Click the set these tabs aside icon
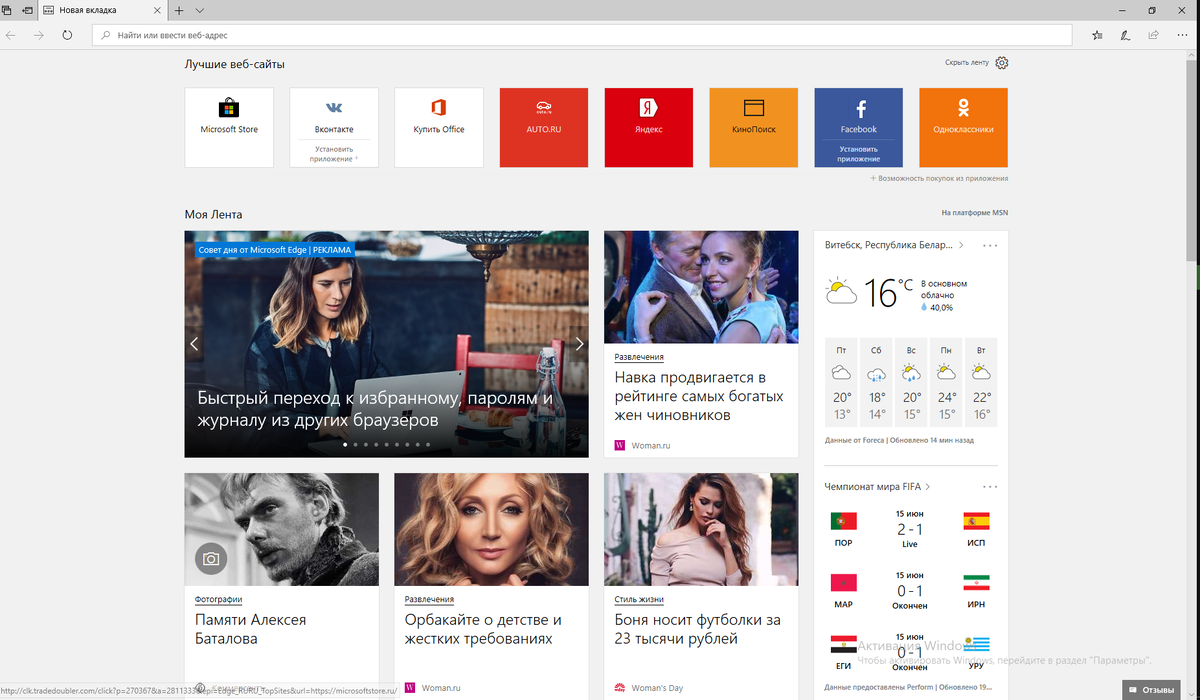1200x700 pixels. [x=26, y=10]
